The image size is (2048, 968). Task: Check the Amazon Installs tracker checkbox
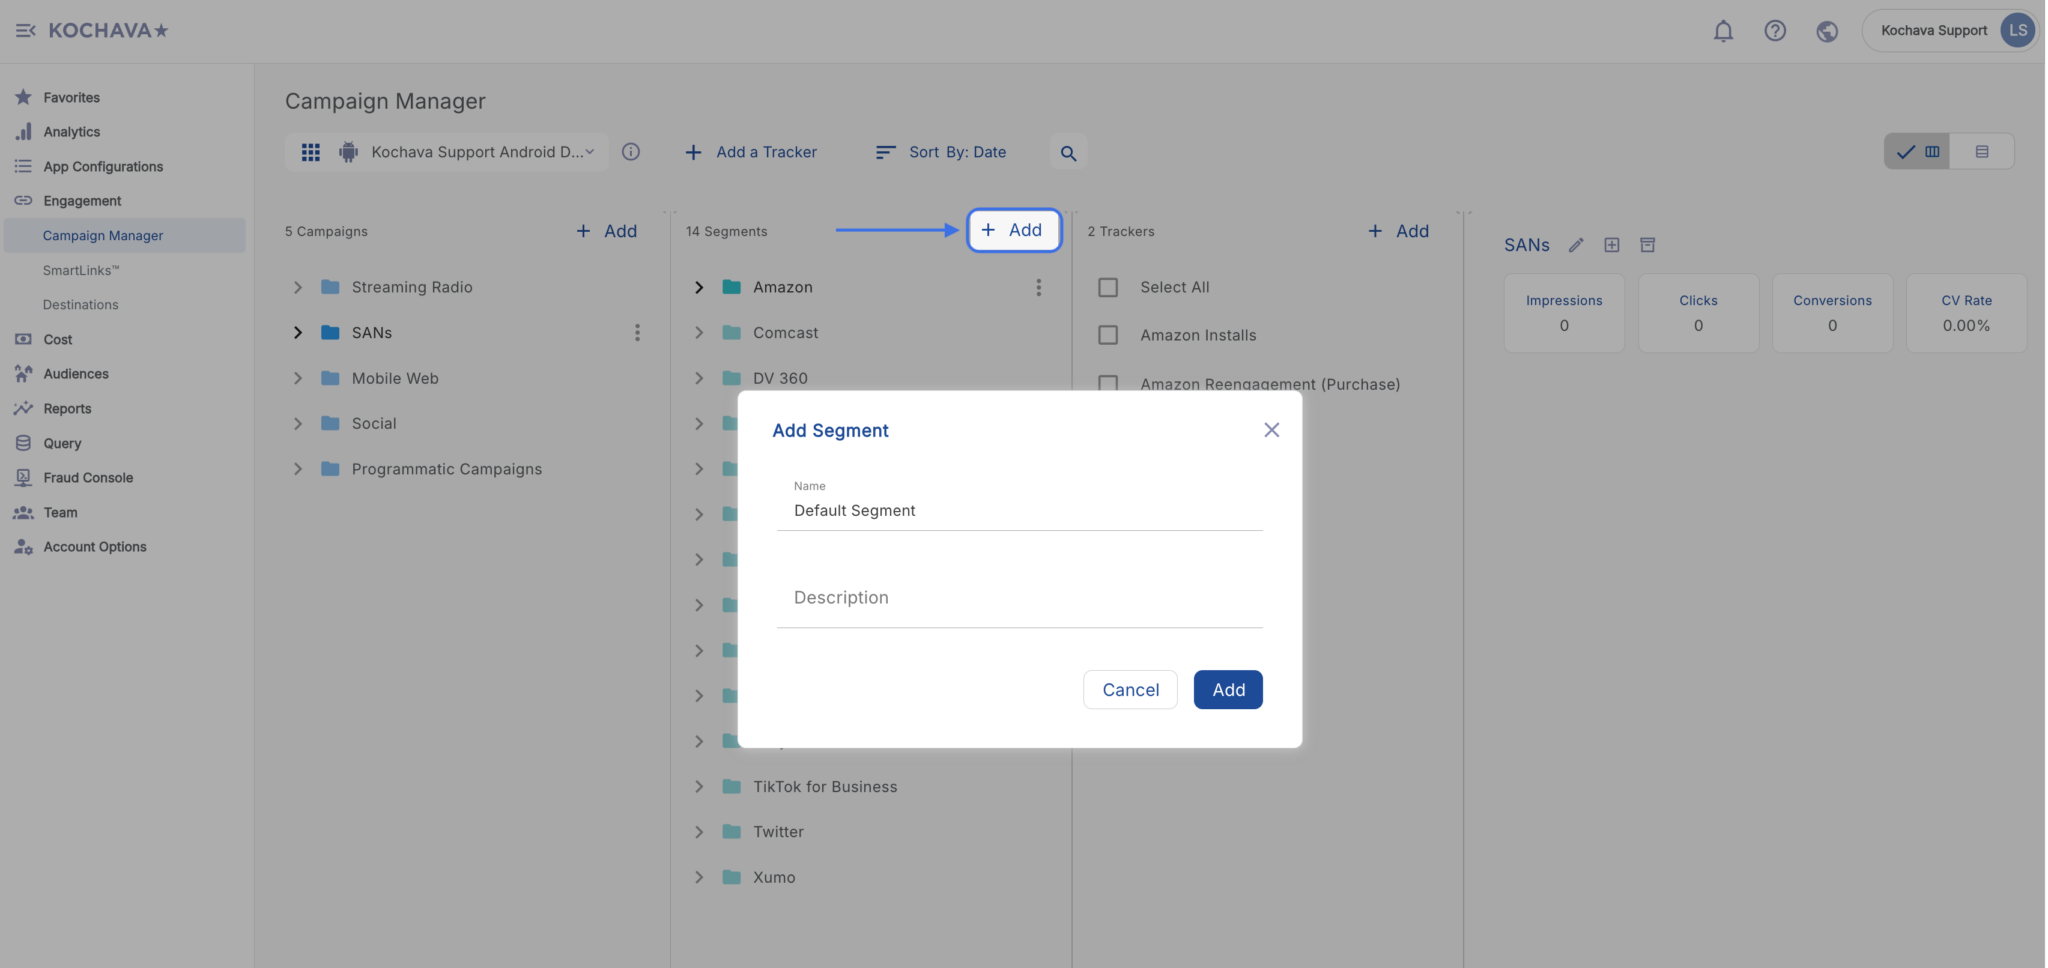coord(1108,335)
